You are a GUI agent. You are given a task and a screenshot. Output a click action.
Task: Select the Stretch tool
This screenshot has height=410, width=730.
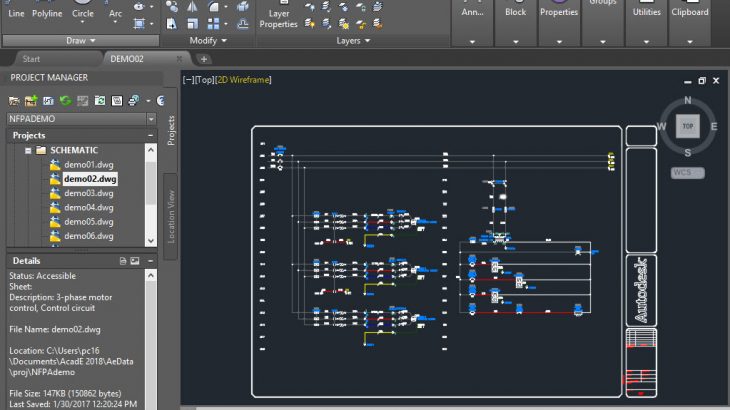point(172,24)
